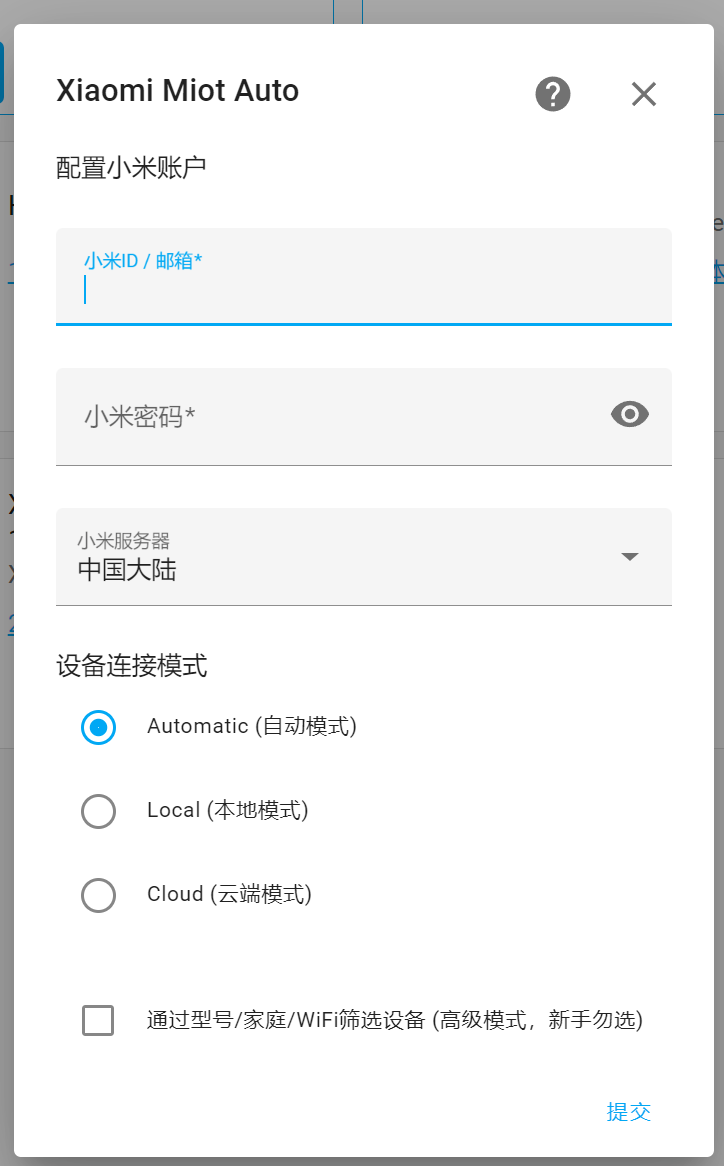The width and height of the screenshot is (724, 1166).
Task: Click the Cloud (云端模式) label text
Action: [x=229, y=894]
